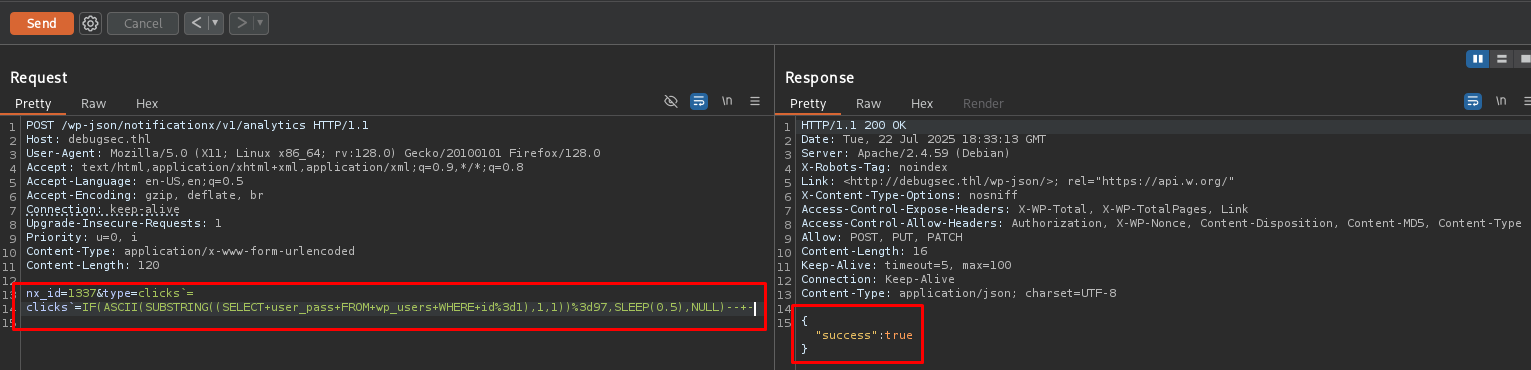Click the Upgrade-Insecure-Requests: 1 header
Screen dimensions: 1531x370
pos(124,223)
